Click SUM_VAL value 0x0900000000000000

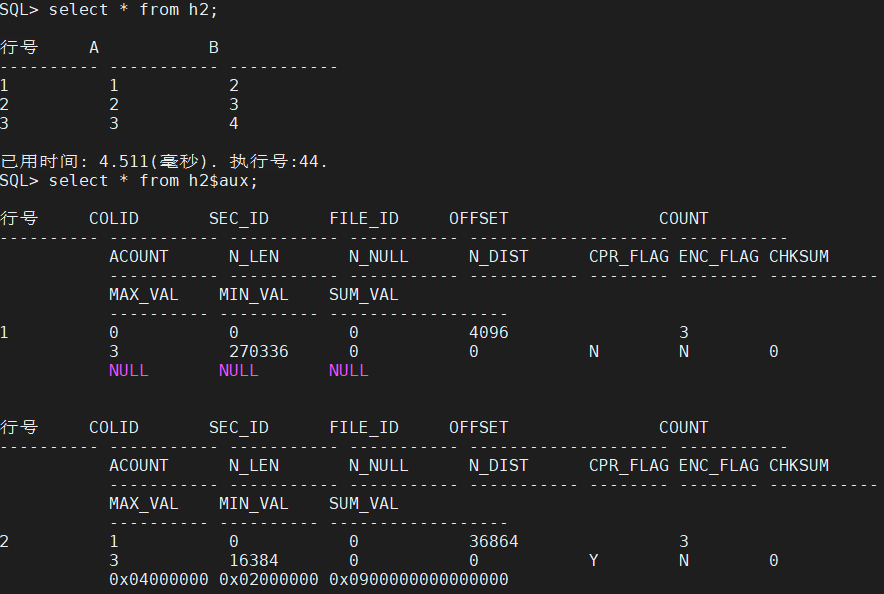tap(419, 579)
